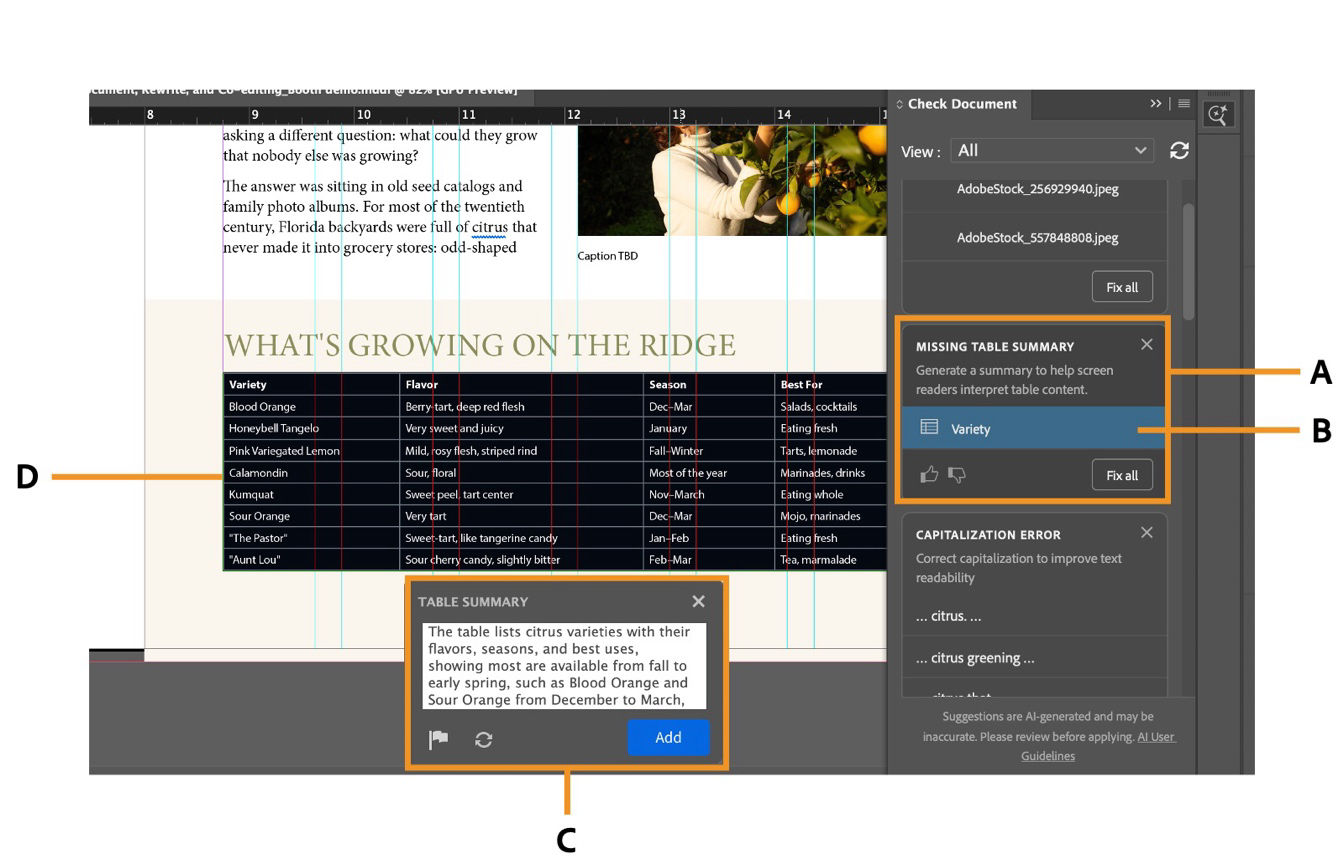Screen dimensions: 1344x864
Task: Click the "Most of the year" cell
Action: (x=709, y=472)
